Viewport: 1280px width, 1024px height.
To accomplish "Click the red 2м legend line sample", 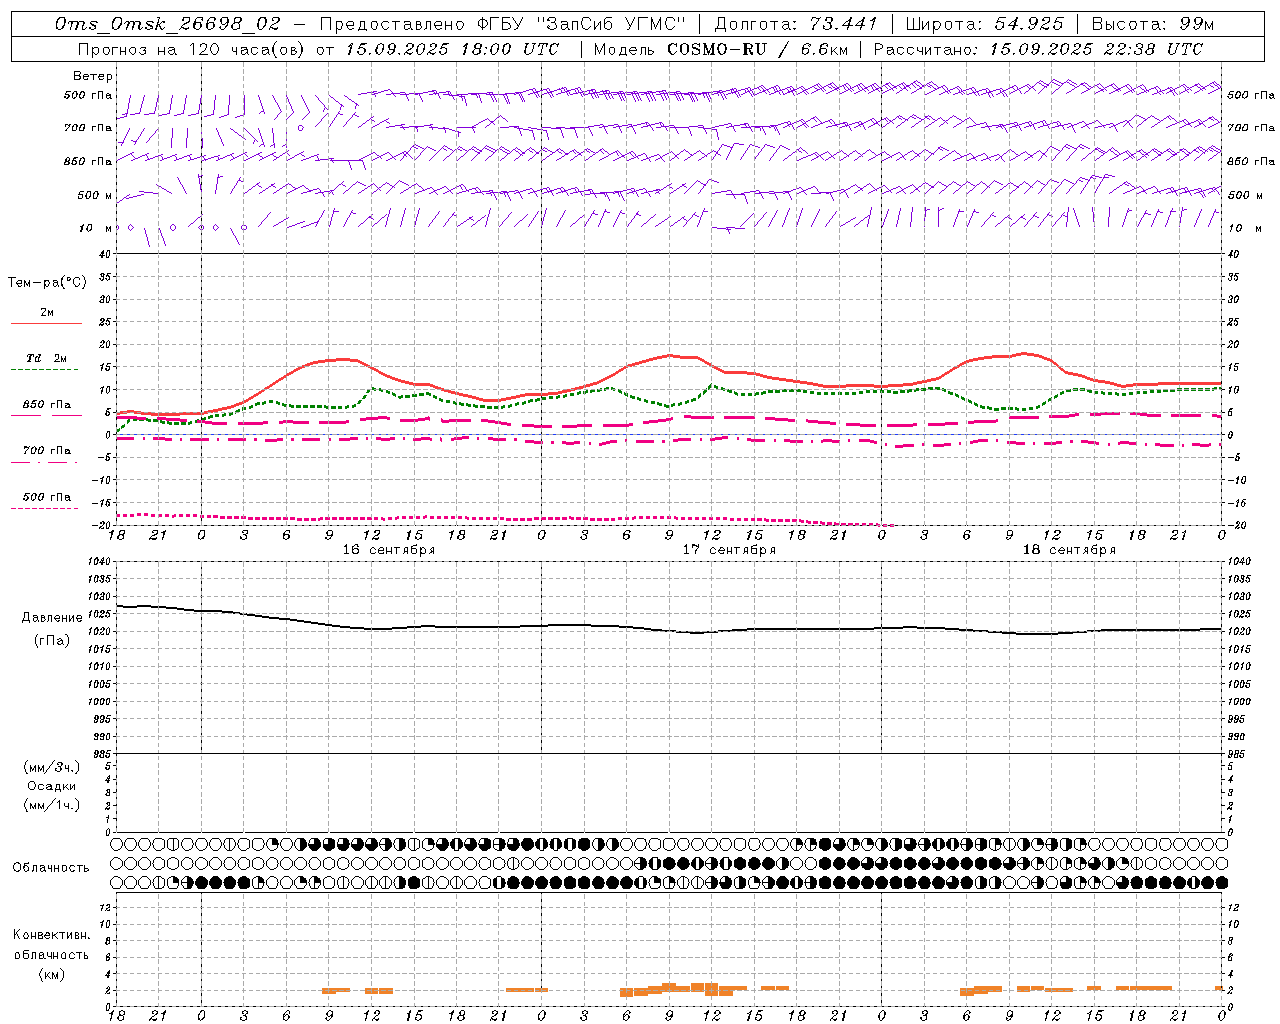I will coord(46,324).
